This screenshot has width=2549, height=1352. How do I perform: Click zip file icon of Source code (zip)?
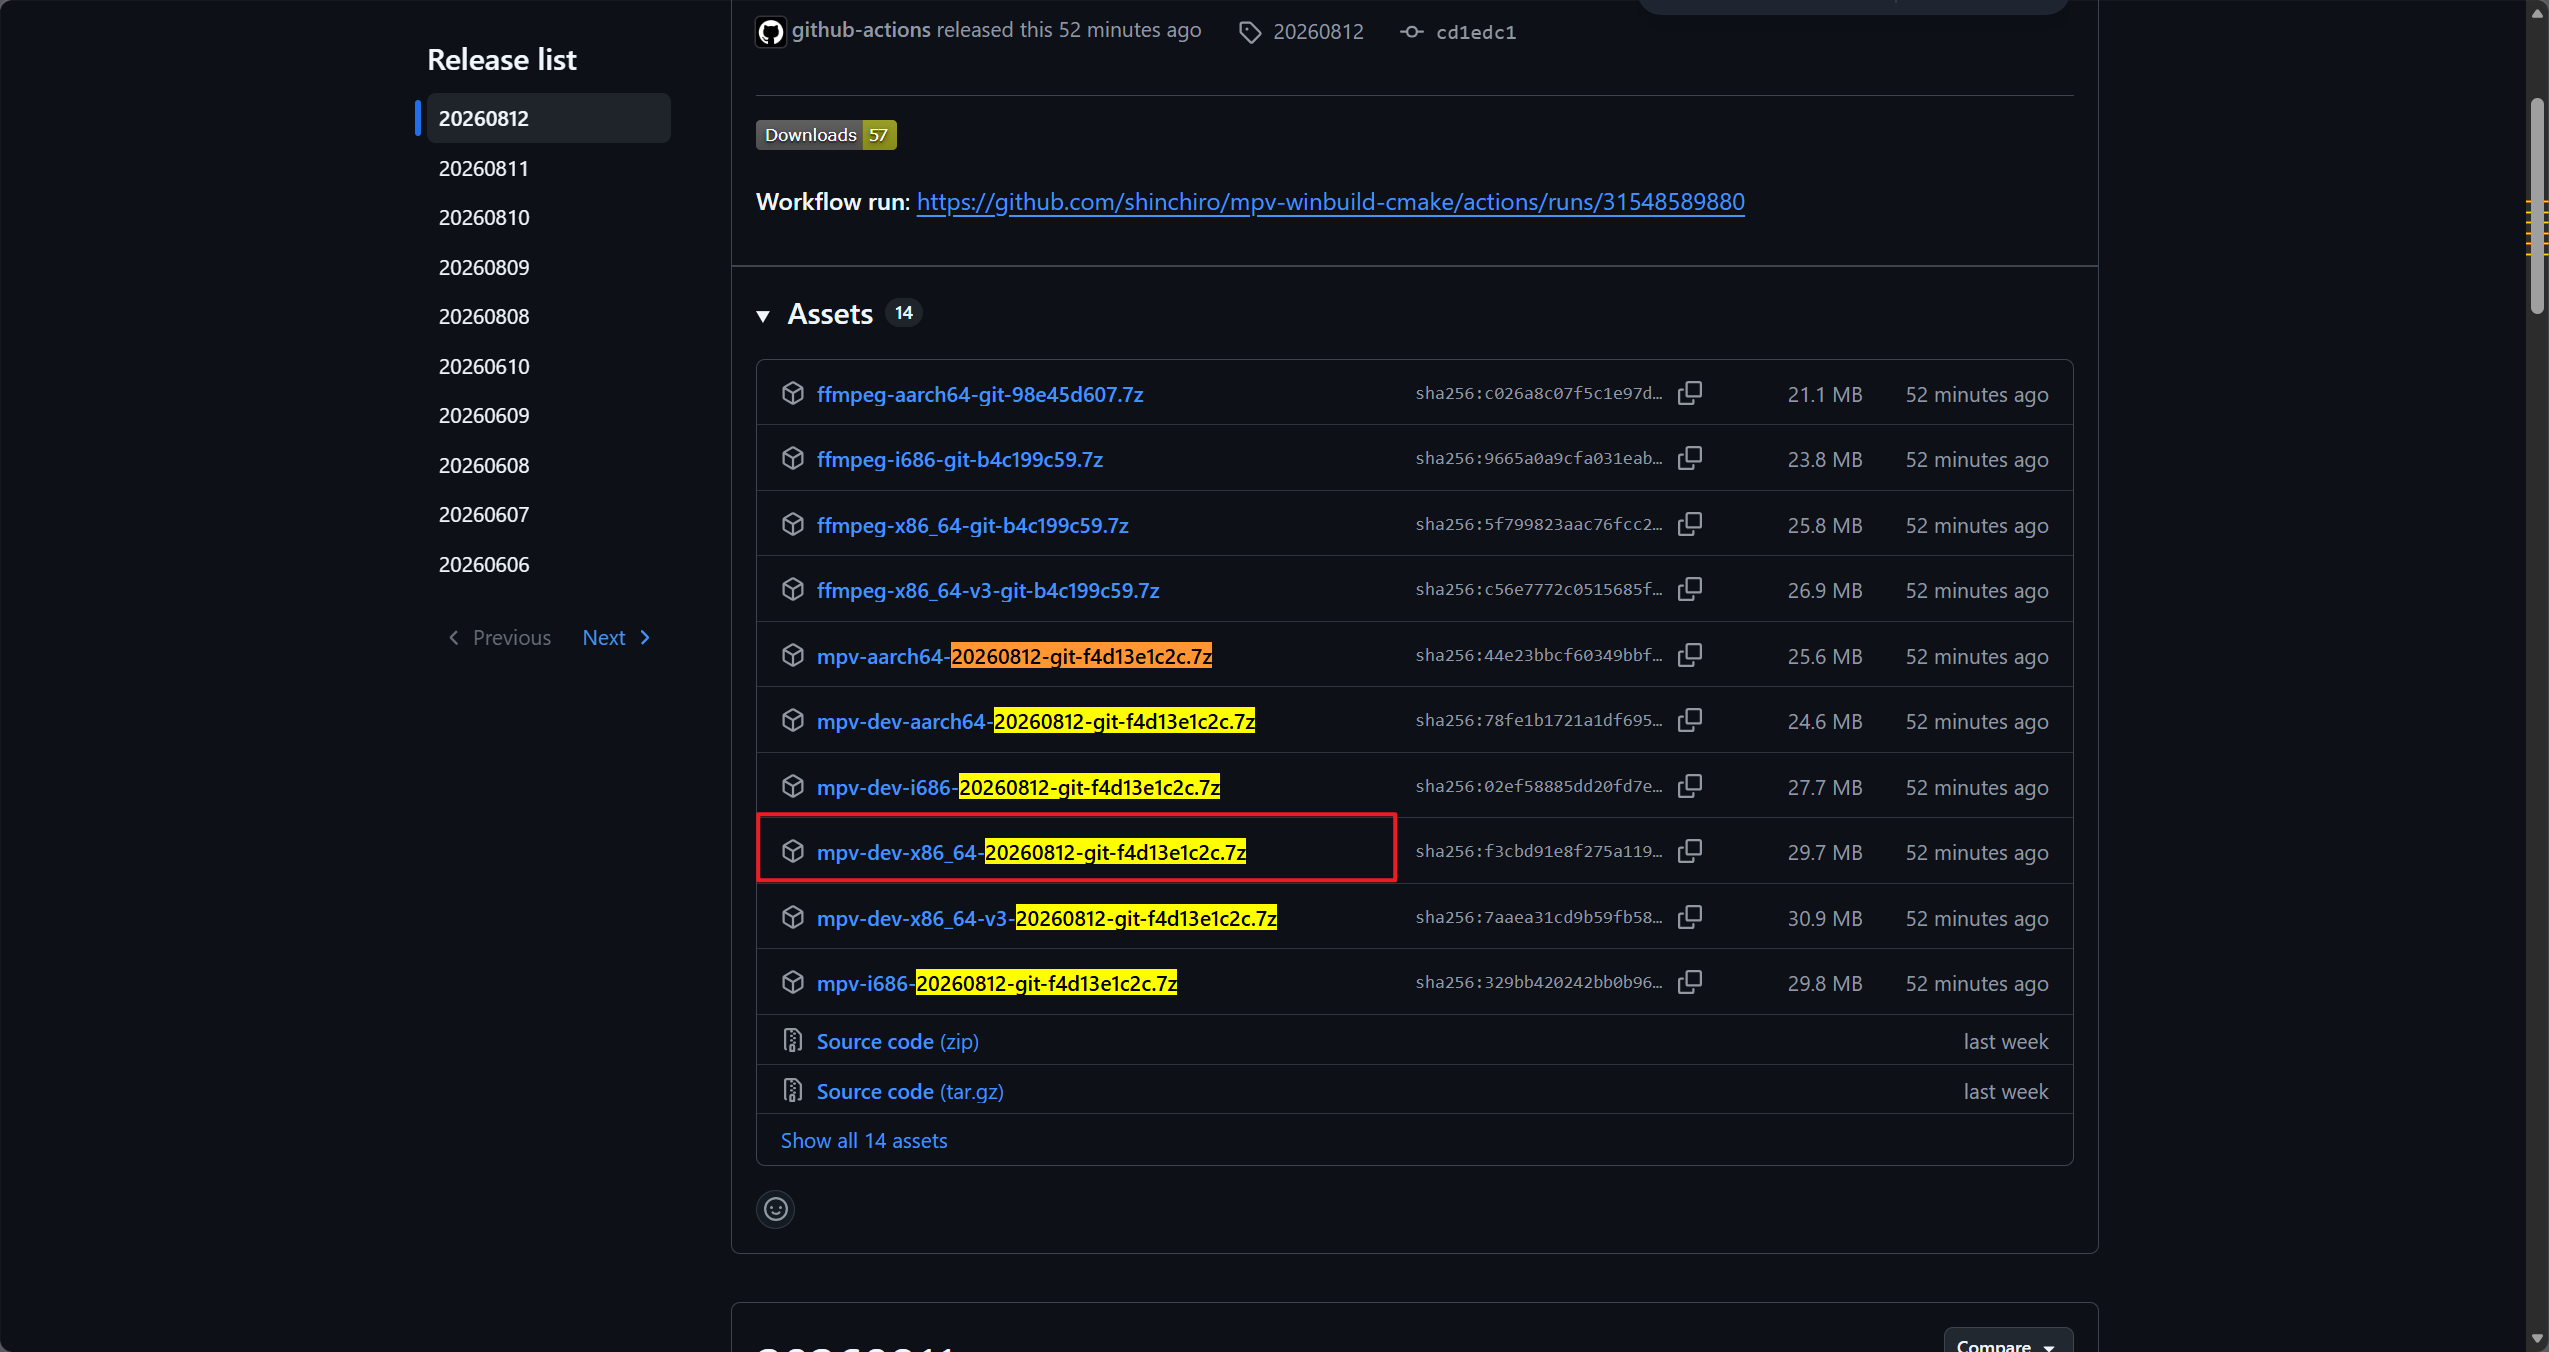(x=793, y=1040)
